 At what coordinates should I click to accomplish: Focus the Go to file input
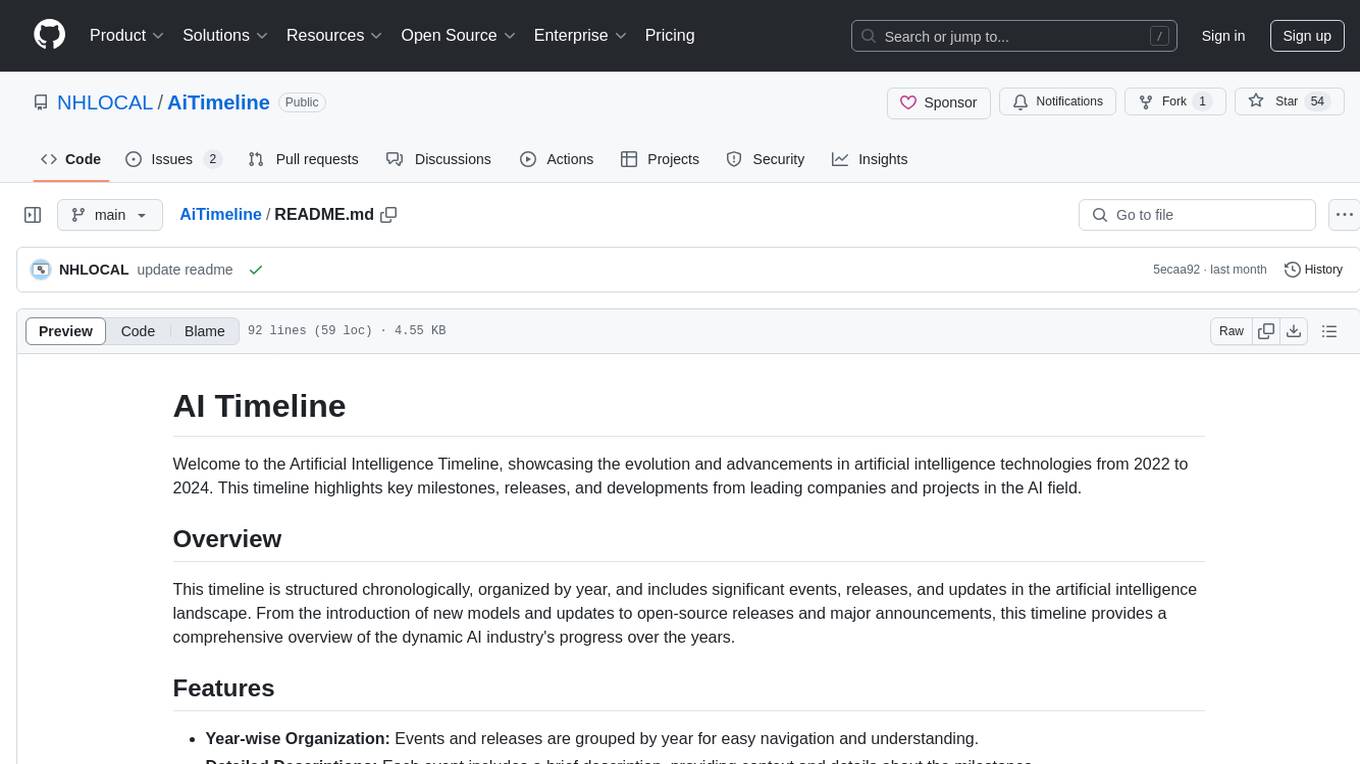[1197, 215]
